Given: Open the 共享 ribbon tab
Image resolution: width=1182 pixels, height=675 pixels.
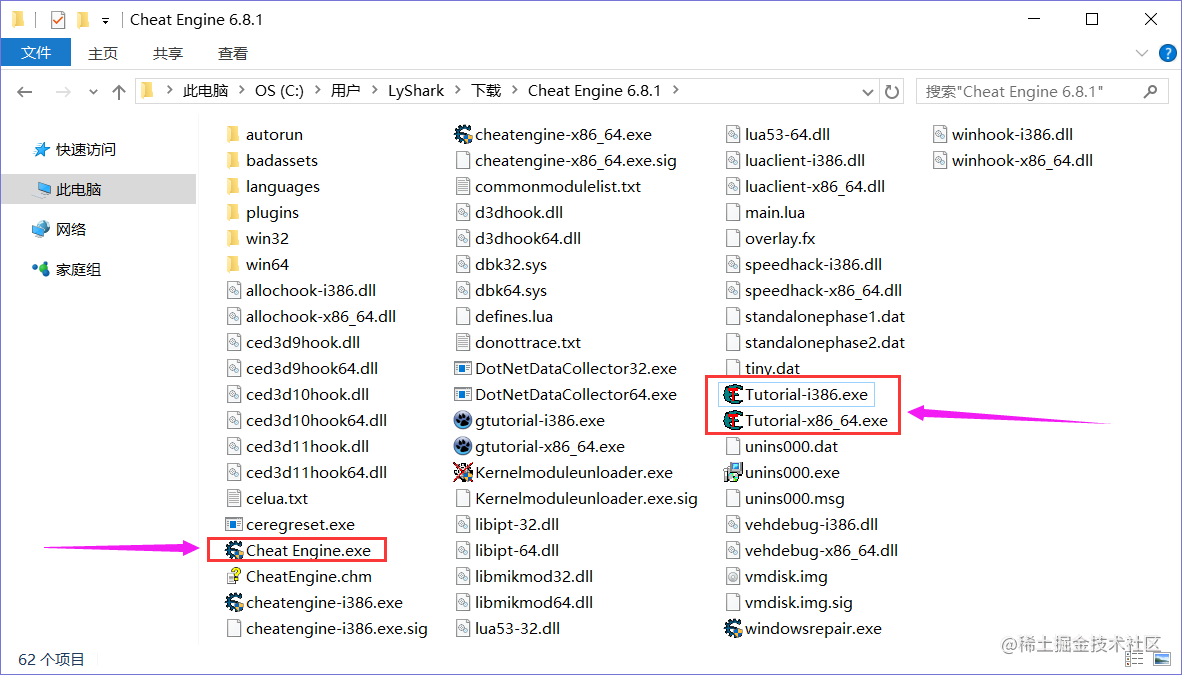Looking at the screenshot, I should [168, 54].
